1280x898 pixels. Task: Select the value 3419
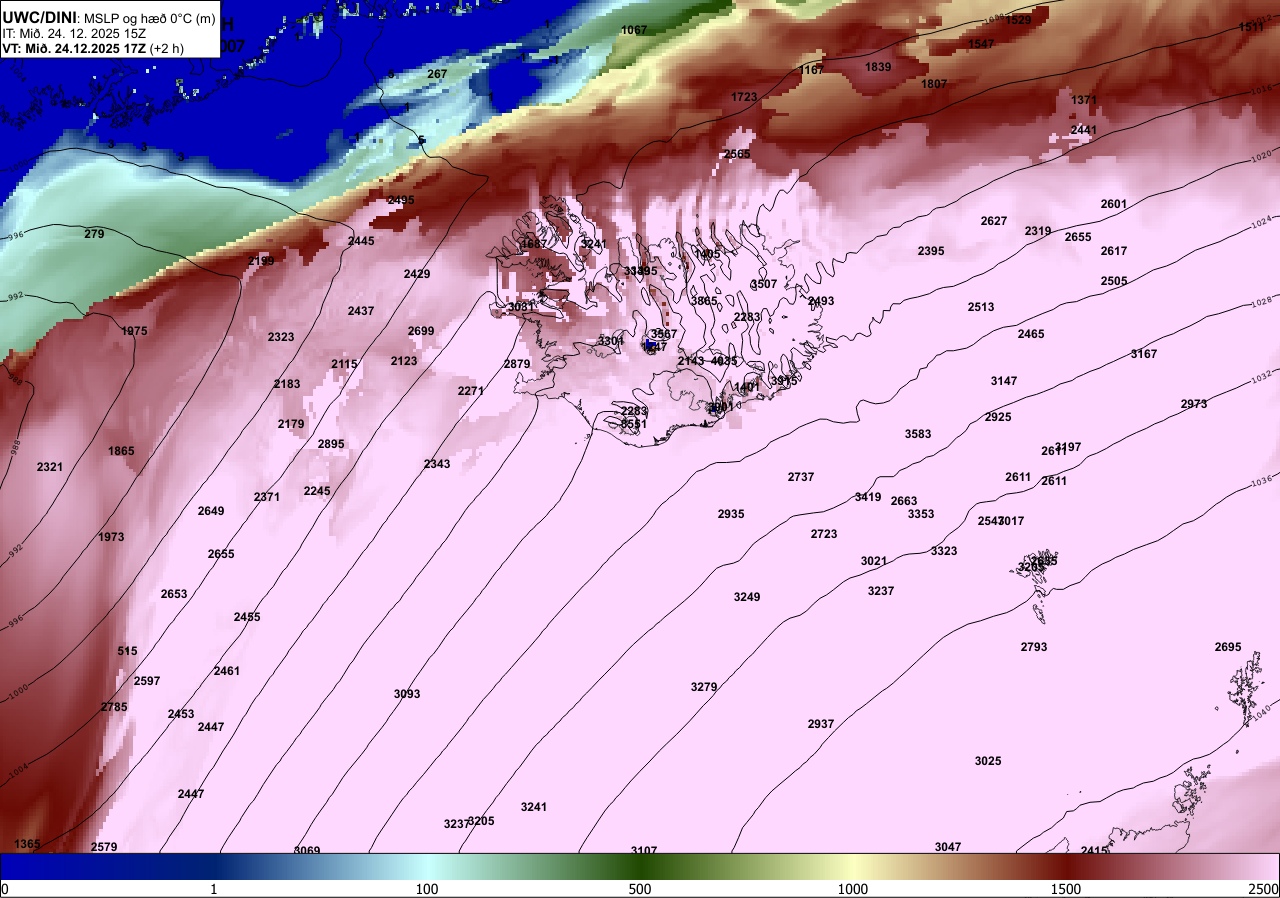[868, 497]
